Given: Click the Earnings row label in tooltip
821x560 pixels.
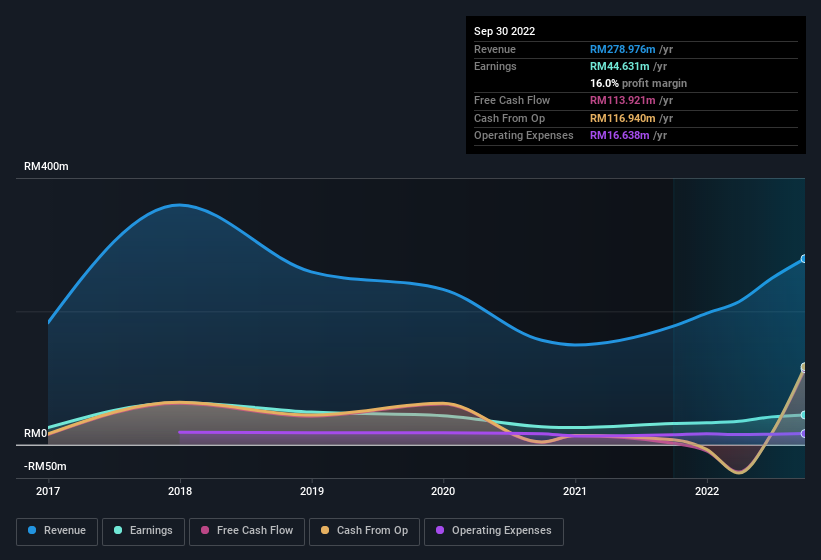Looking at the screenshot, I should [x=495, y=66].
